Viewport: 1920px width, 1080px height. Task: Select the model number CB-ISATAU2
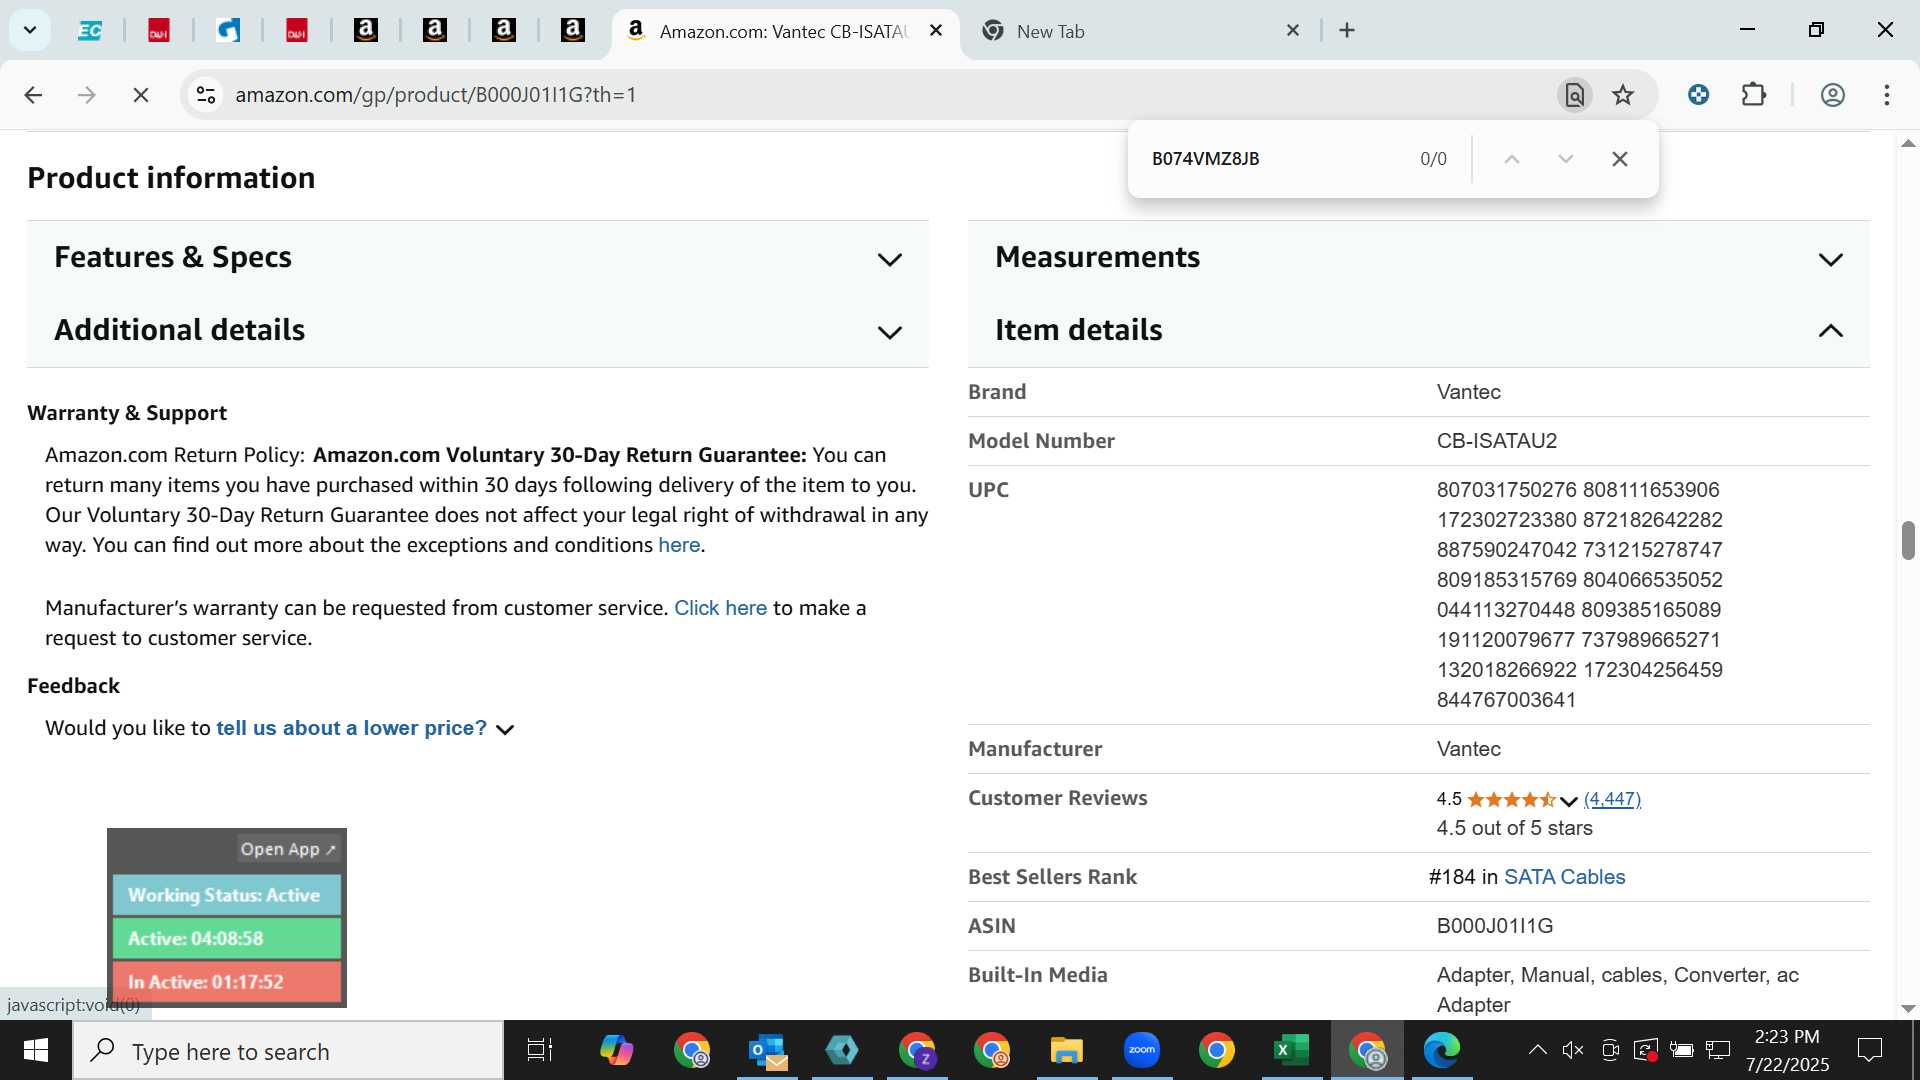pos(1497,442)
